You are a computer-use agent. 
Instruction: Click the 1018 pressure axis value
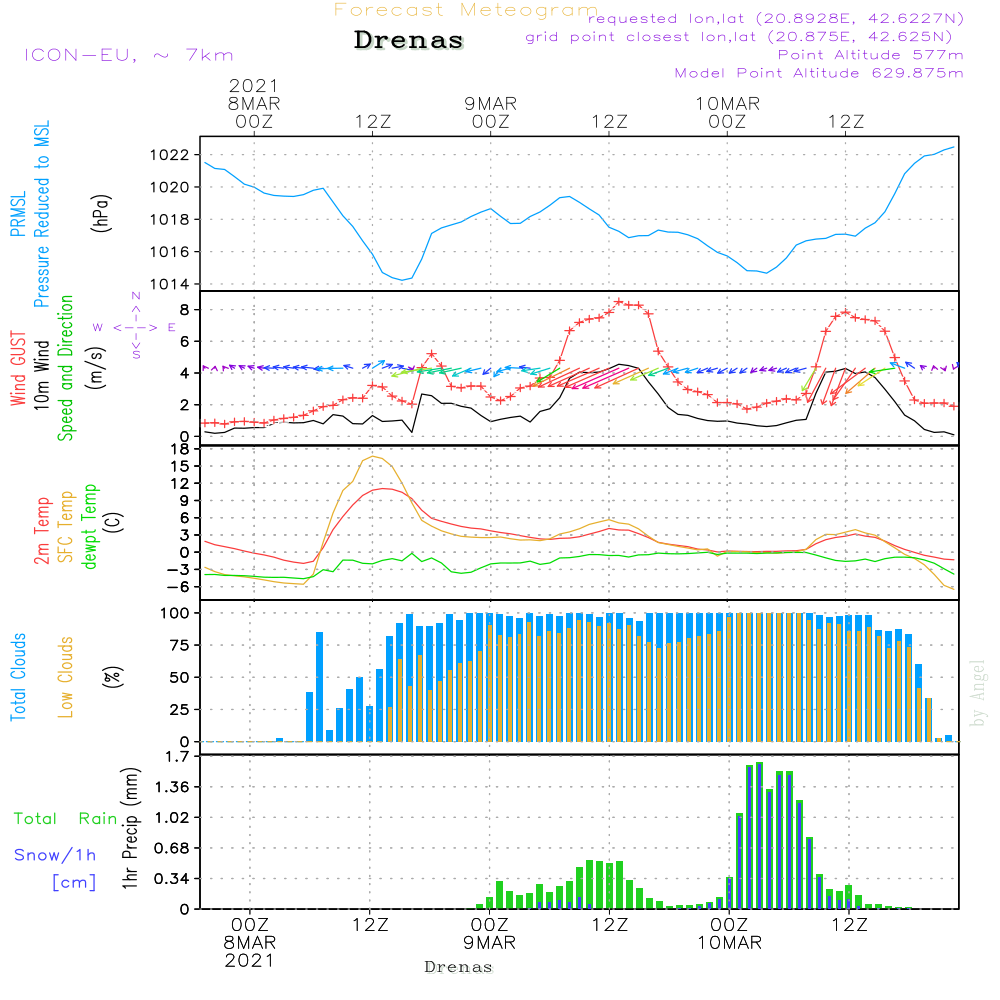click(170, 219)
